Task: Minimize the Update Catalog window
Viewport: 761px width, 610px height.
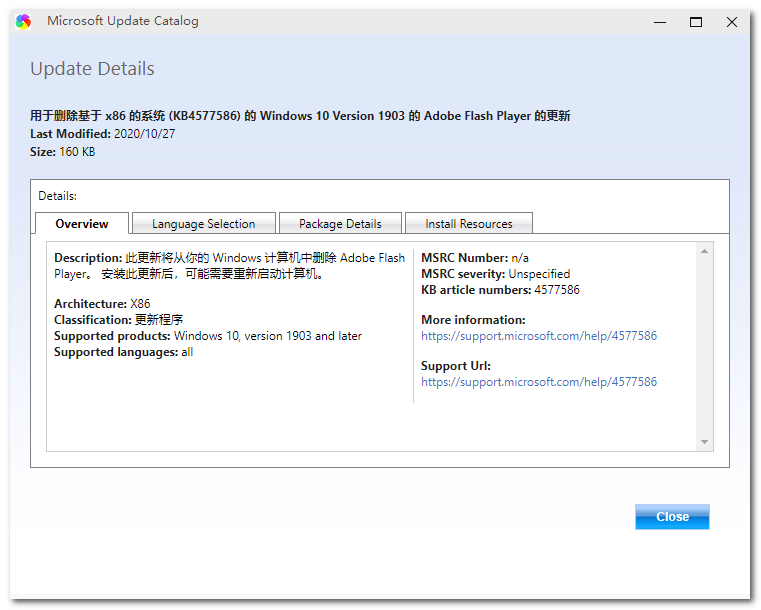Action: [x=660, y=21]
